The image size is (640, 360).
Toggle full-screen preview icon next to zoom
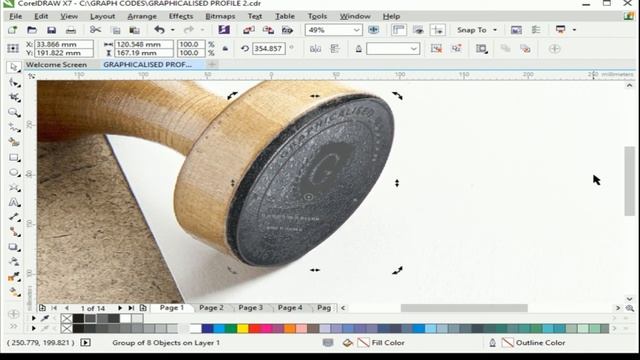pos(373,30)
